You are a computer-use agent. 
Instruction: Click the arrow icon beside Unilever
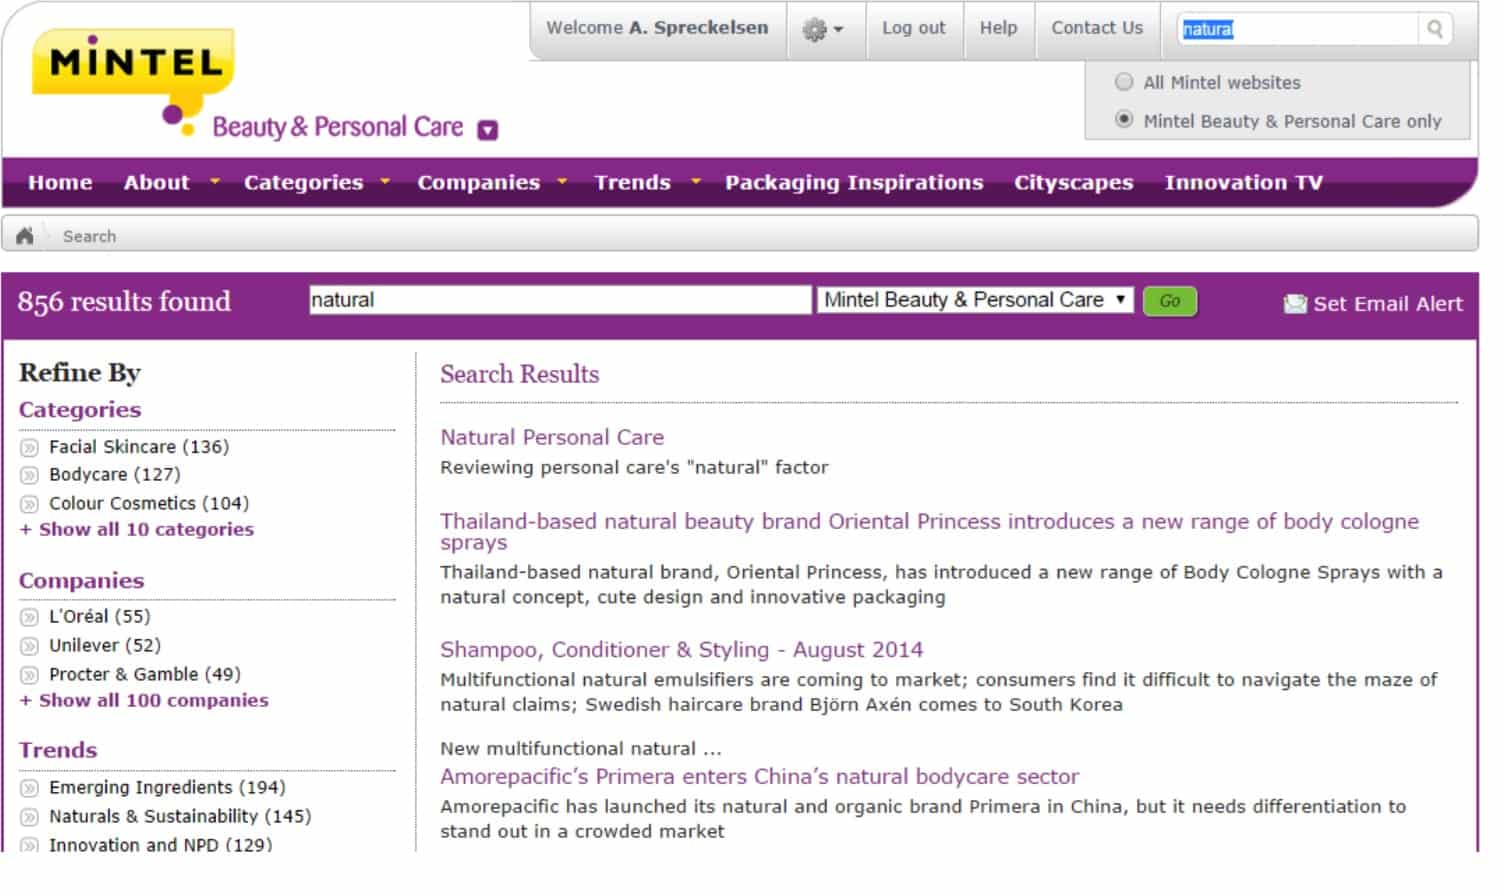pos(30,647)
